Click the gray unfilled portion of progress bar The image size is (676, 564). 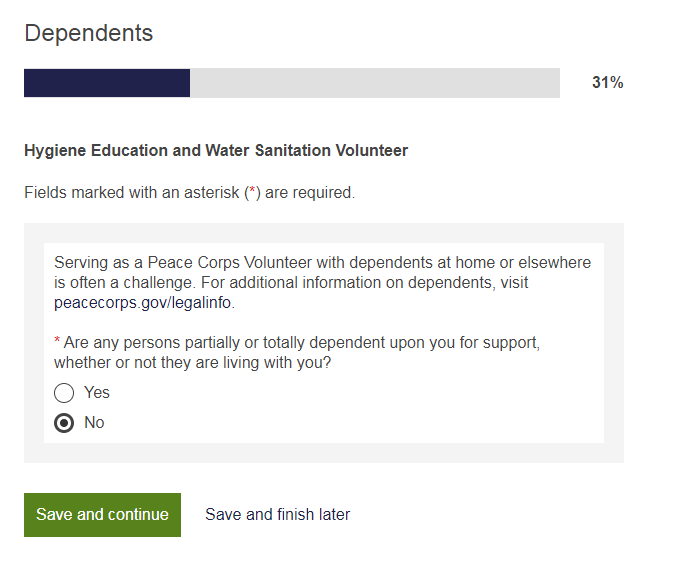pyautogui.click(x=375, y=83)
